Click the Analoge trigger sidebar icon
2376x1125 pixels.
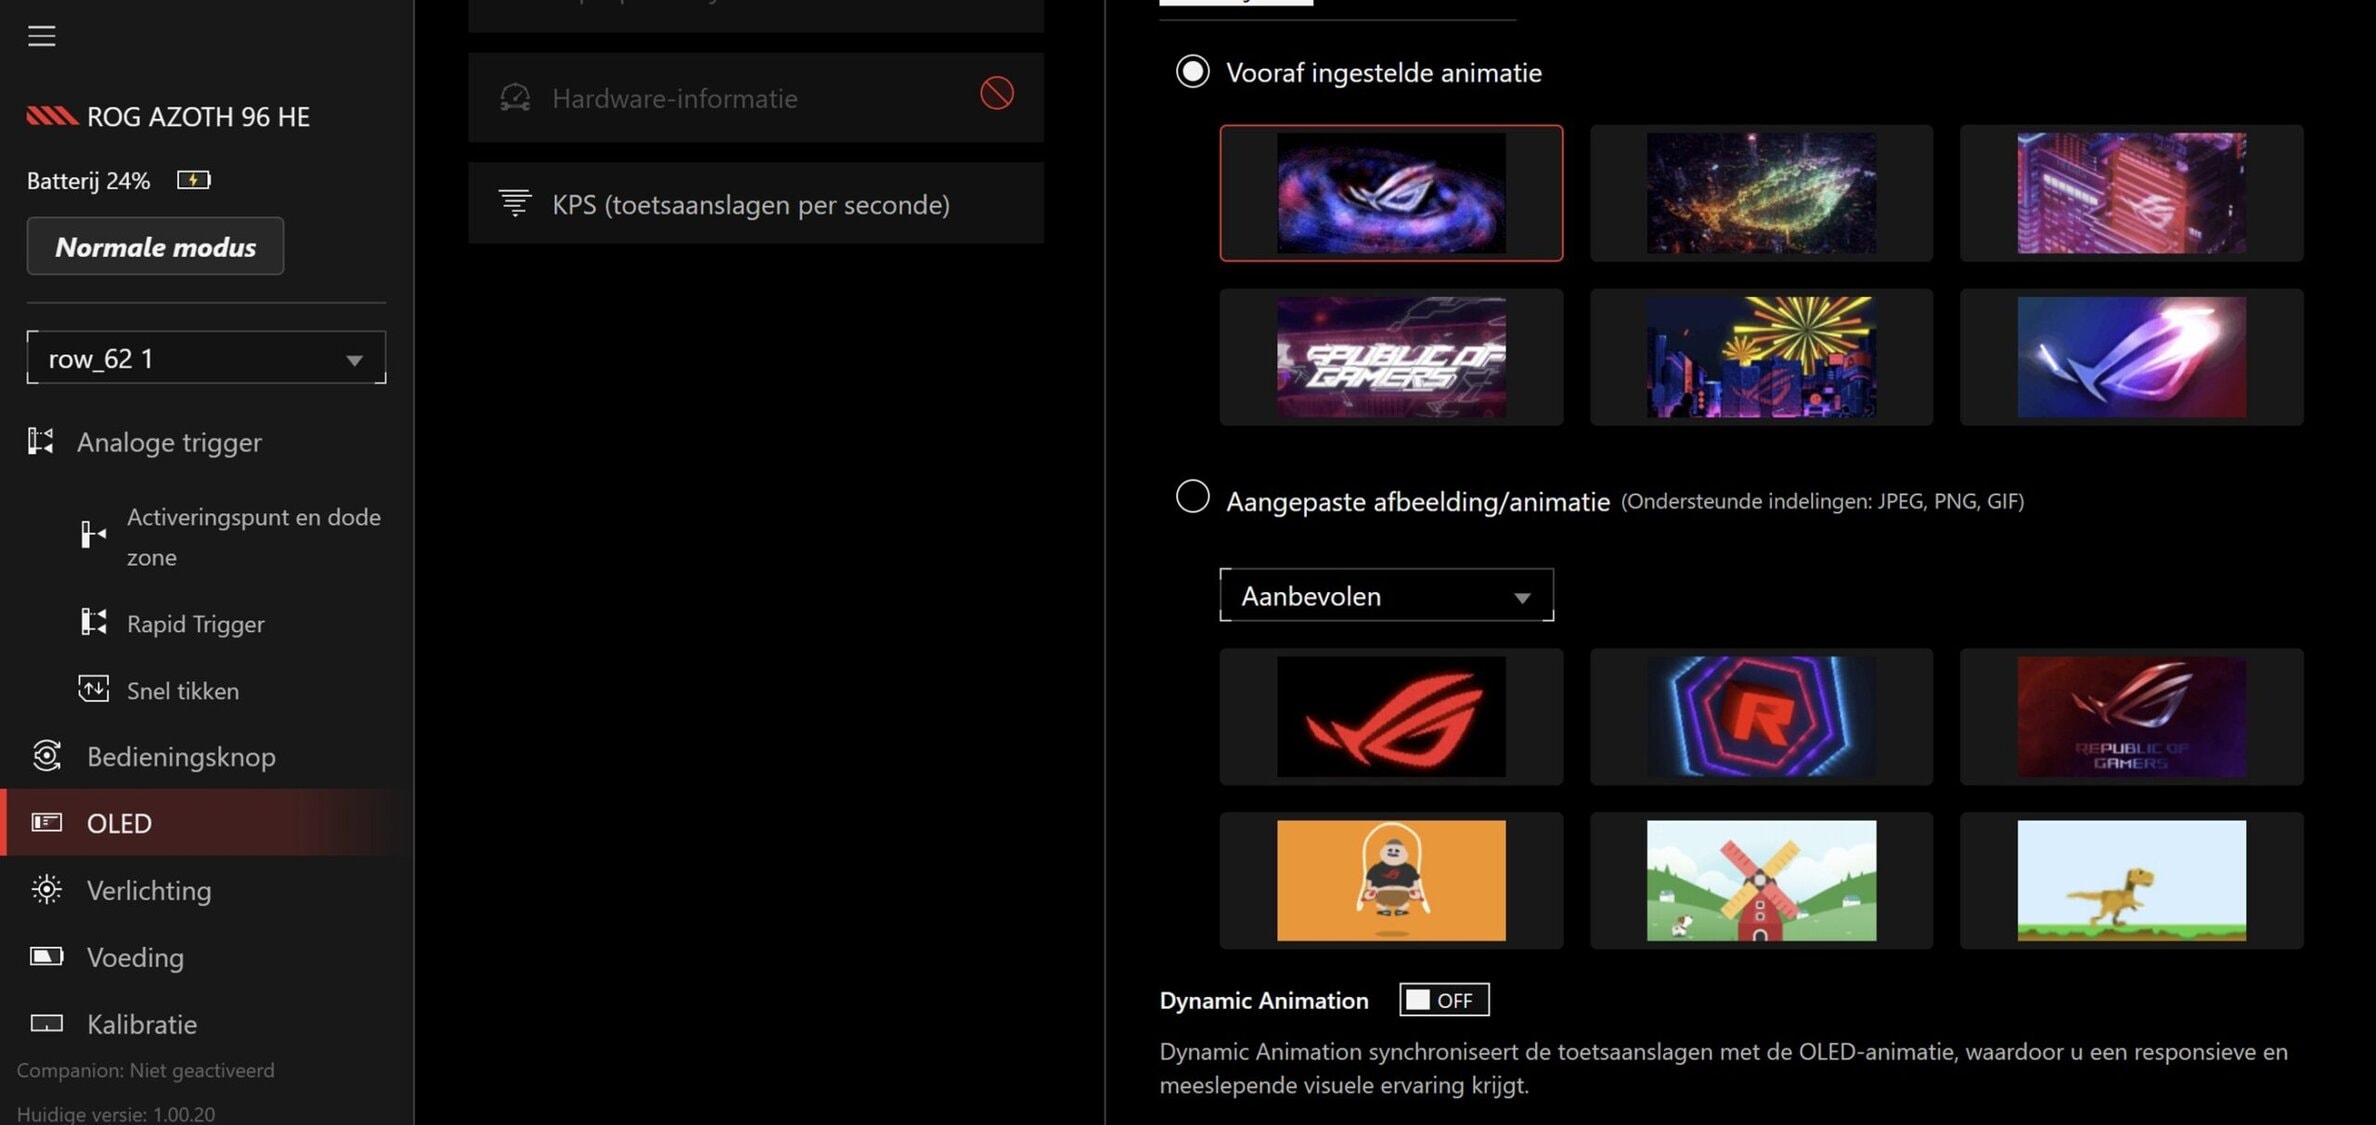click(x=40, y=441)
